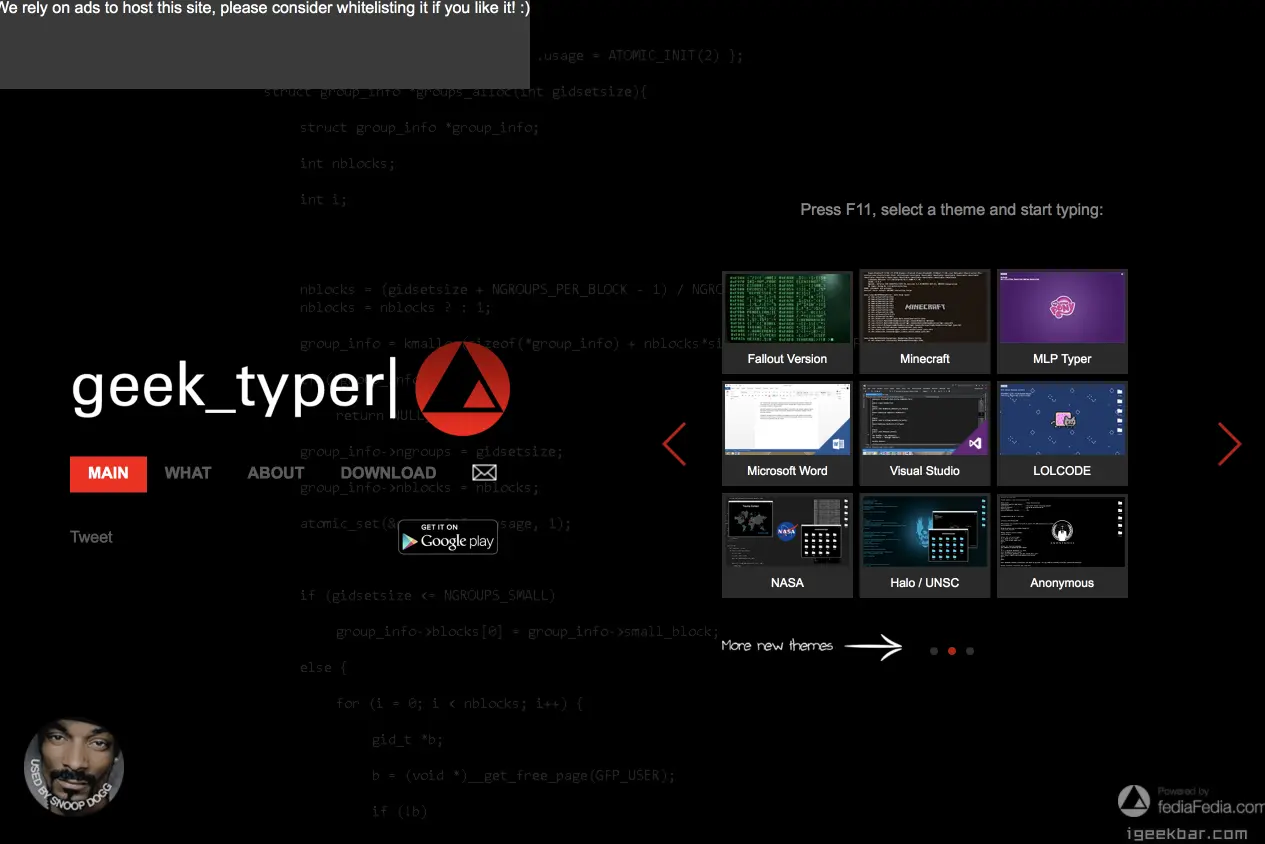1265x844 pixels.
Task: Select the MLP Typer theme
Action: [1062, 322]
